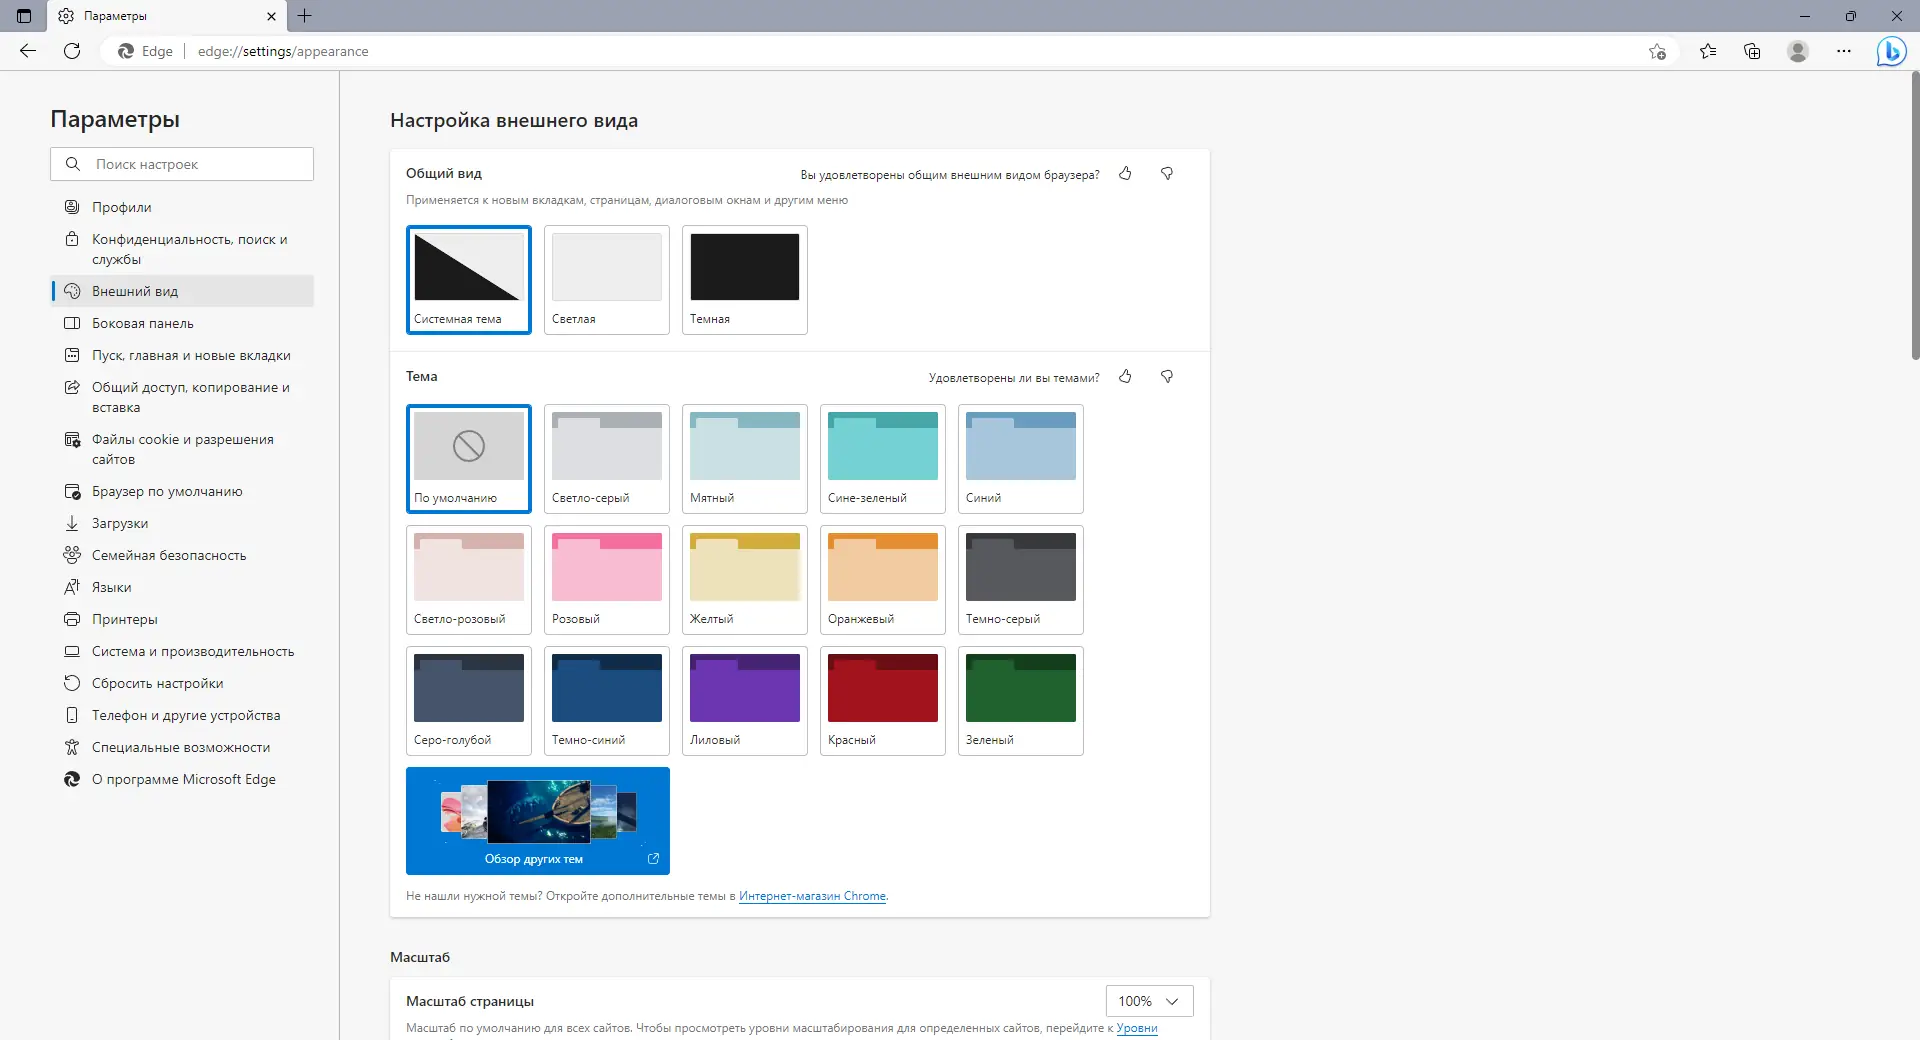Click the profile avatar icon
The width and height of the screenshot is (1920, 1040).
pos(1798,51)
